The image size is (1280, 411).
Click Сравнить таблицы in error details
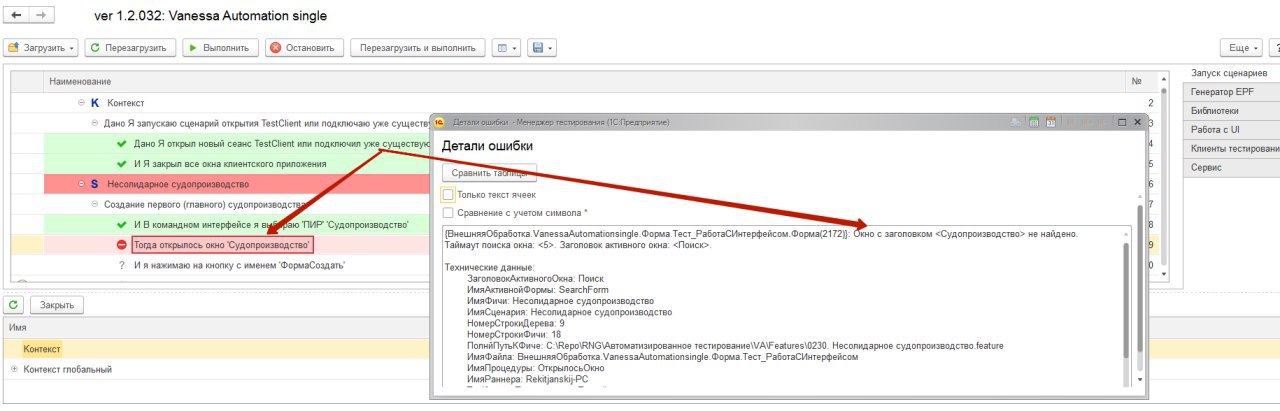[x=489, y=173]
